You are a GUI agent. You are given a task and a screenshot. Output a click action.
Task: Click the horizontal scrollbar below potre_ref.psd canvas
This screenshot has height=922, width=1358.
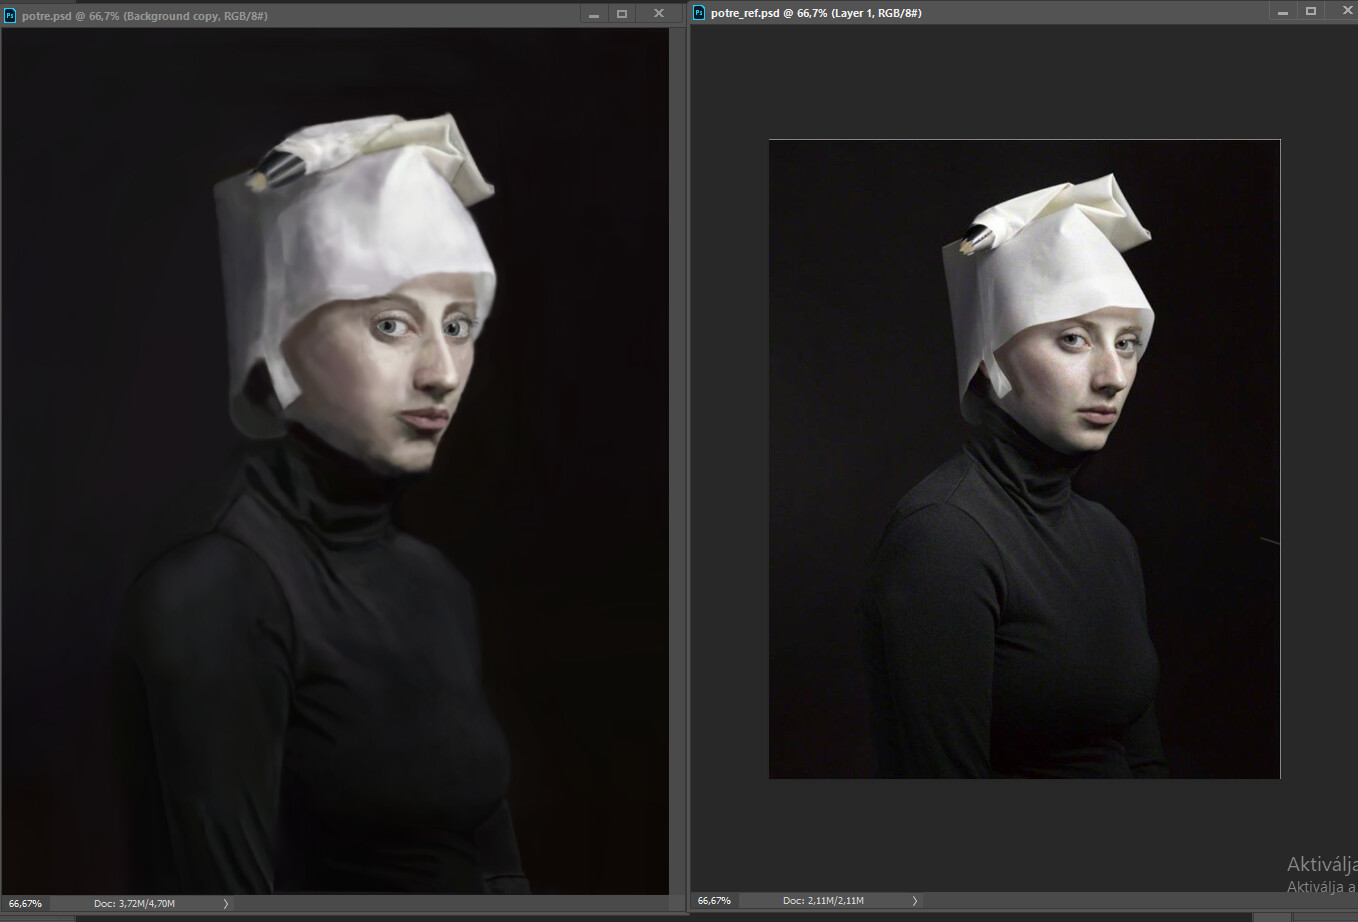pyautogui.click(x=1000, y=915)
